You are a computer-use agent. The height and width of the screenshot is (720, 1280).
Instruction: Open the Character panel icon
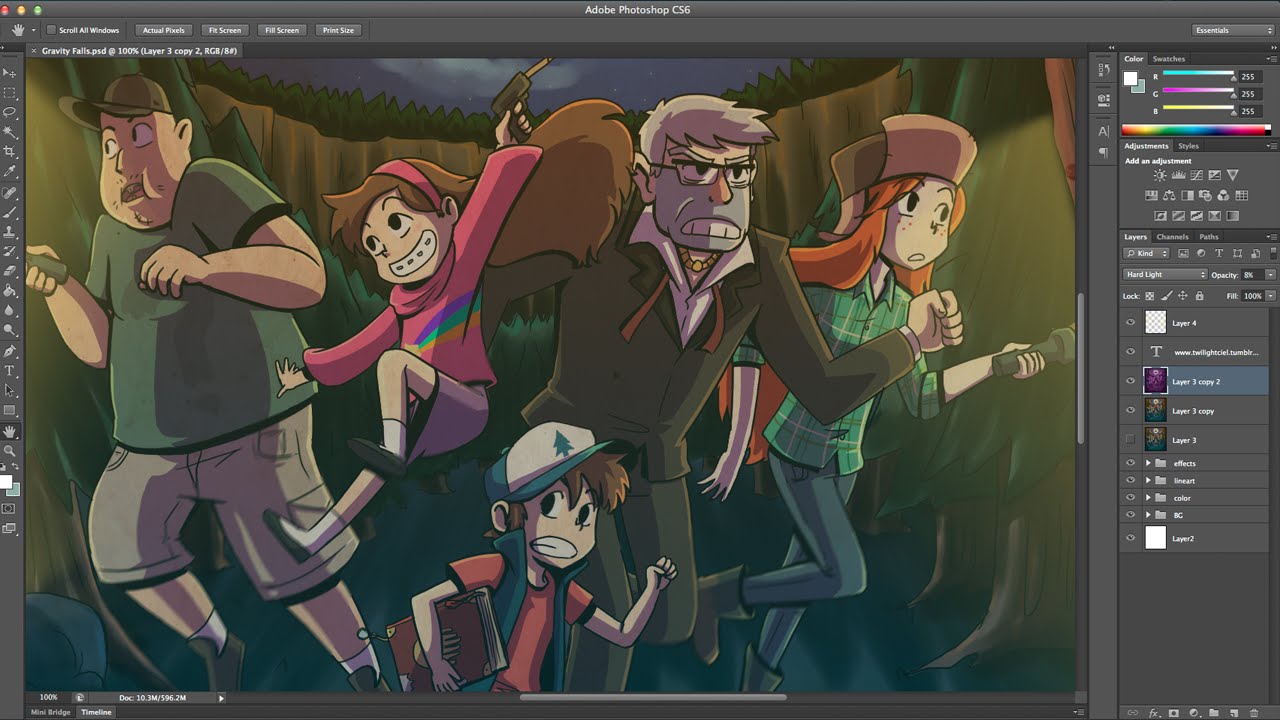1103,131
